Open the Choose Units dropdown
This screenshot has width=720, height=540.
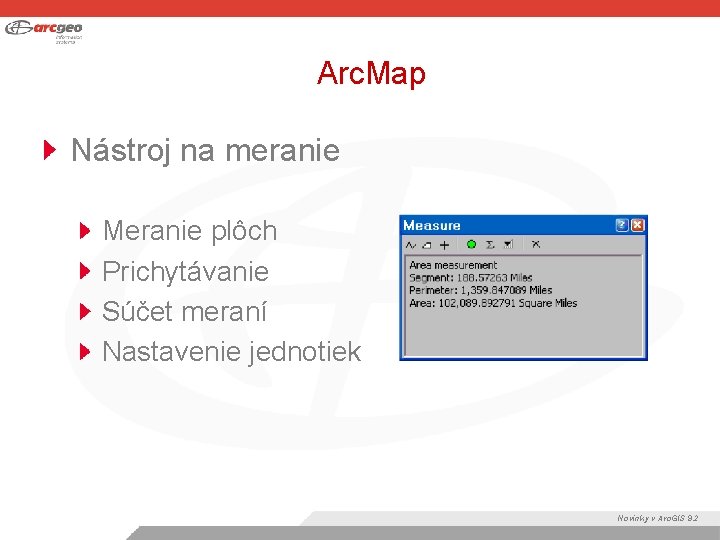click(508, 245)
